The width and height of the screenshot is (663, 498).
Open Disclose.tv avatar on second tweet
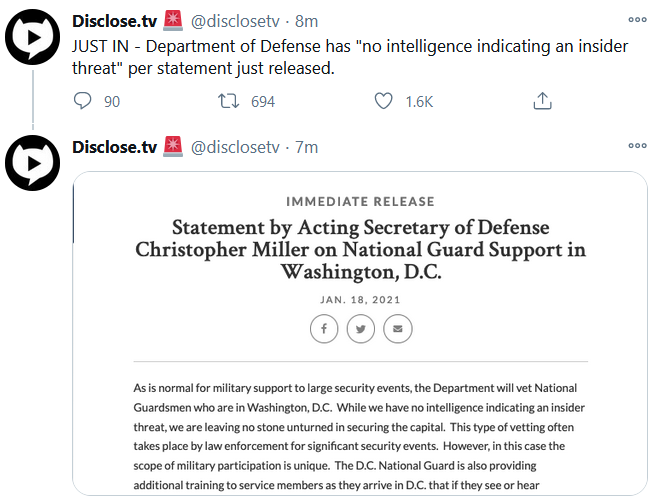pos(33,163)
